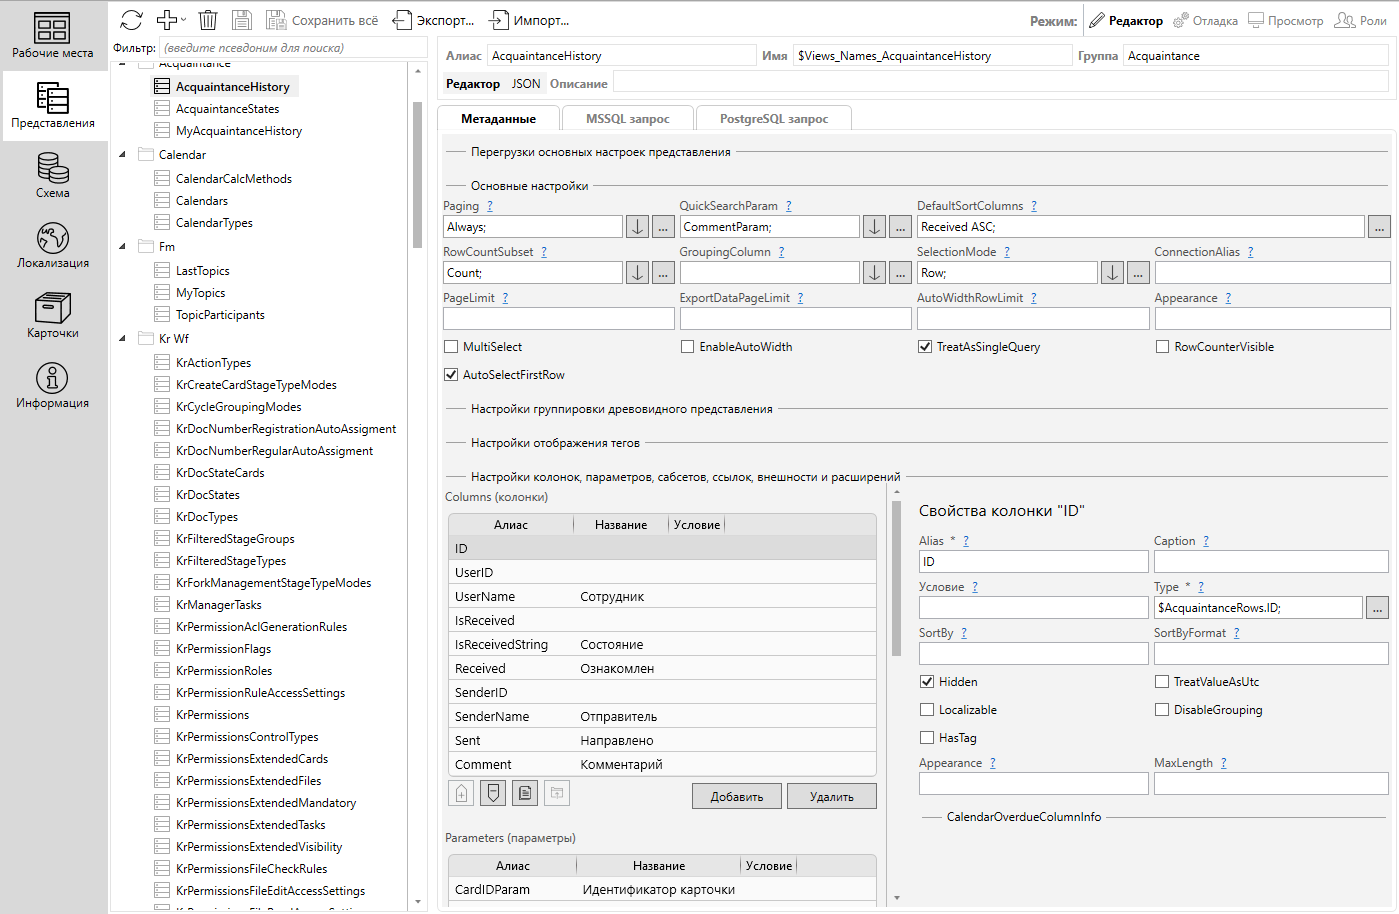This screenshot has height=914, width=1399.
Task: Toggle the Hidden column checkbox
Action: (927, 682)
